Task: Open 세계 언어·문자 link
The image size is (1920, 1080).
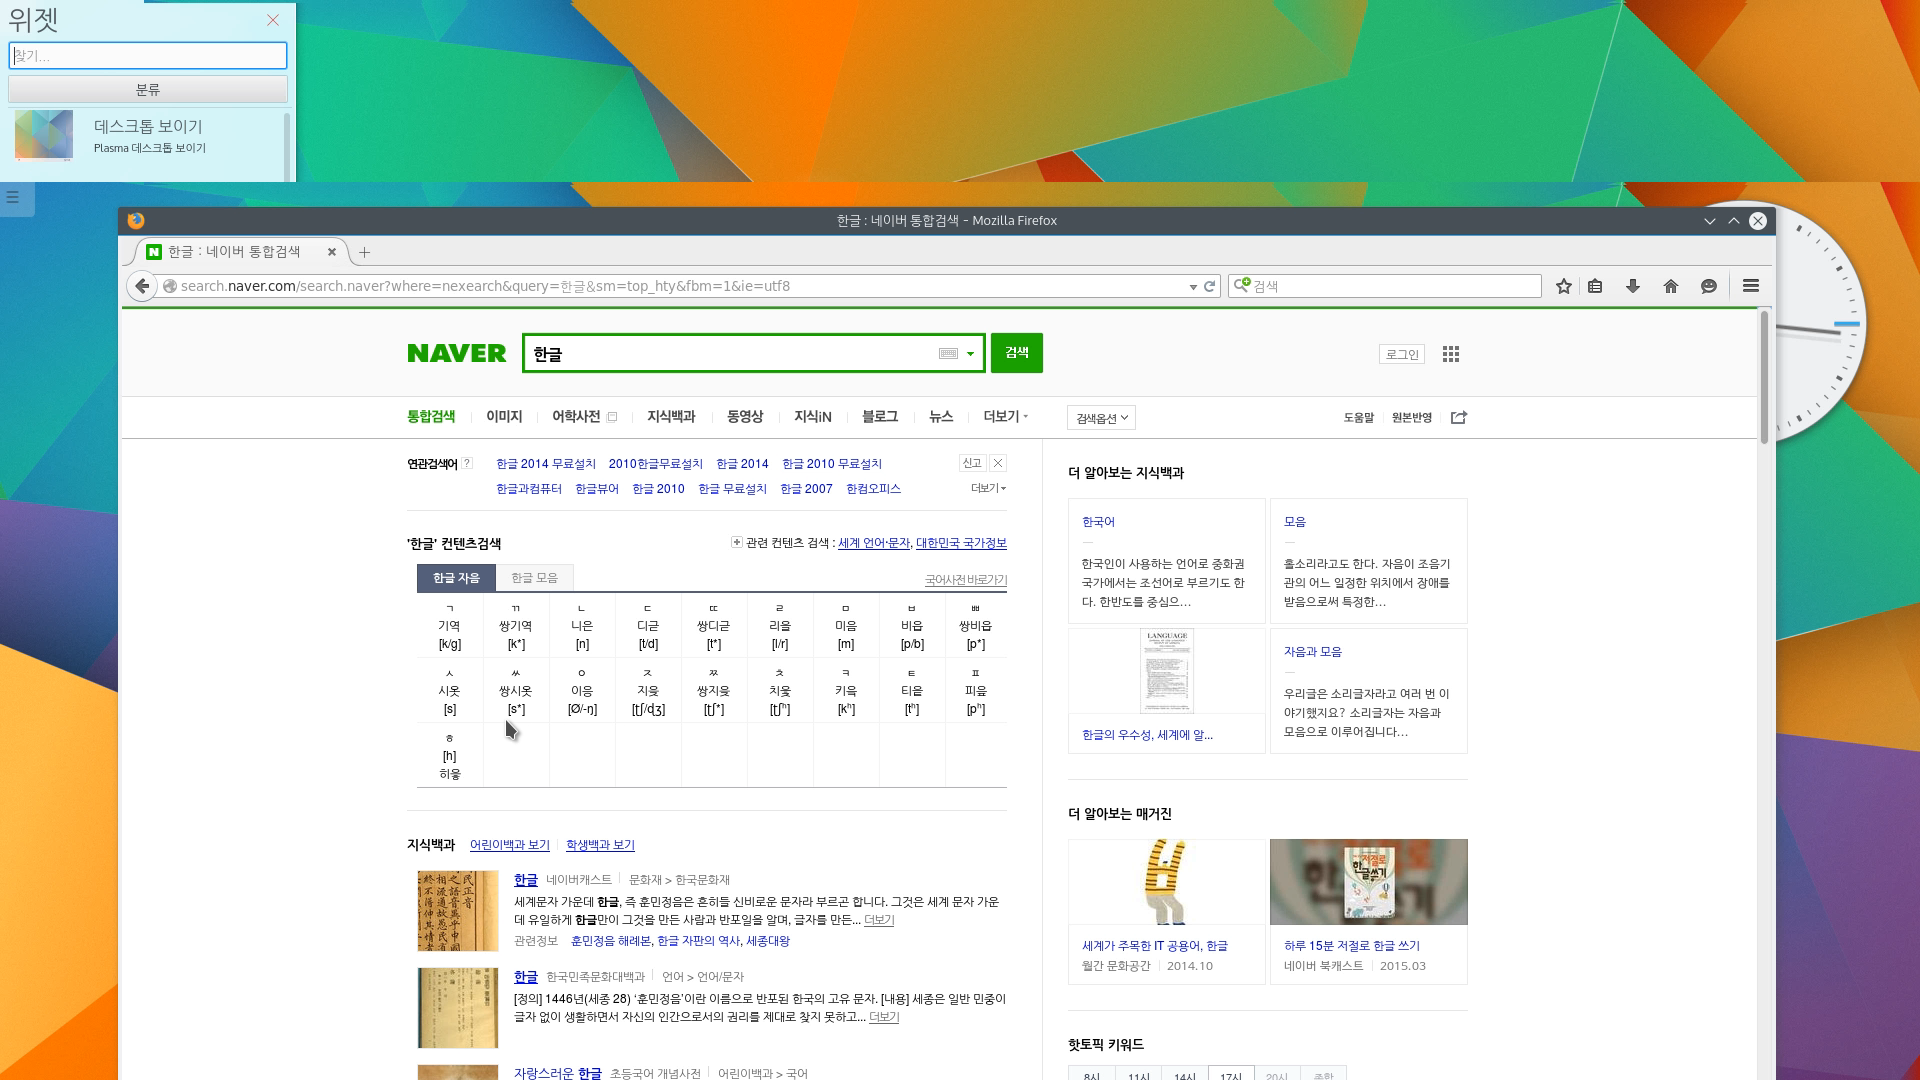Action: pos(874,543)
